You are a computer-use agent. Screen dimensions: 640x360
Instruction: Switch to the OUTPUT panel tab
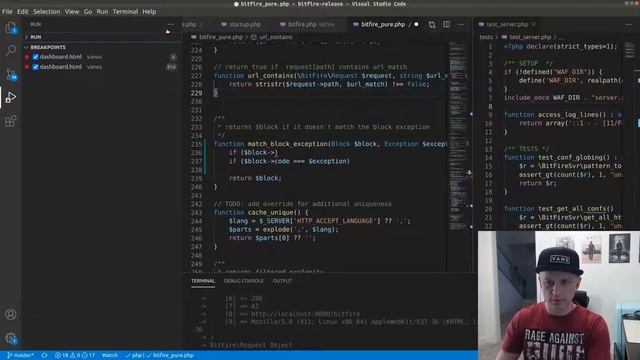pyautogui.click(x=282, y=281)
